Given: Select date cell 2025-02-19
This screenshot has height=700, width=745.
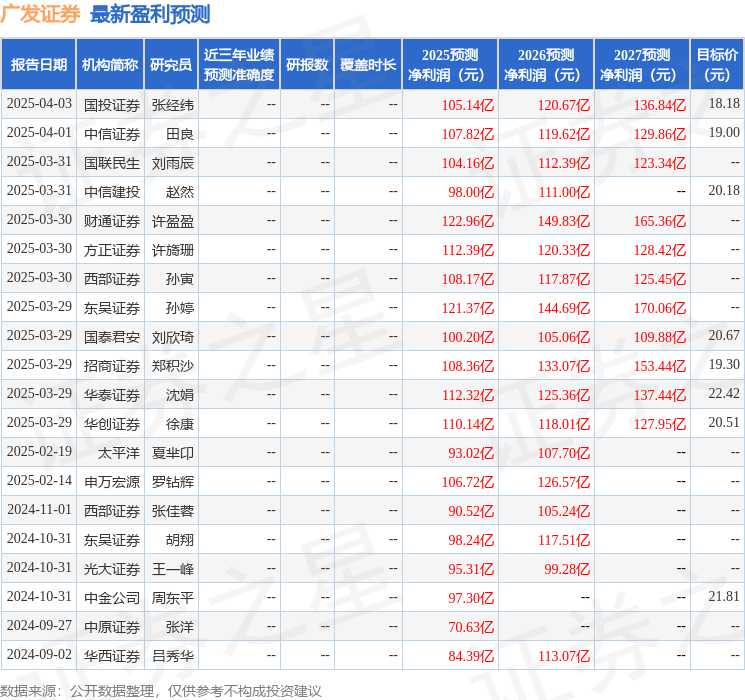Looking at the screenshot, I should (39, 451).
